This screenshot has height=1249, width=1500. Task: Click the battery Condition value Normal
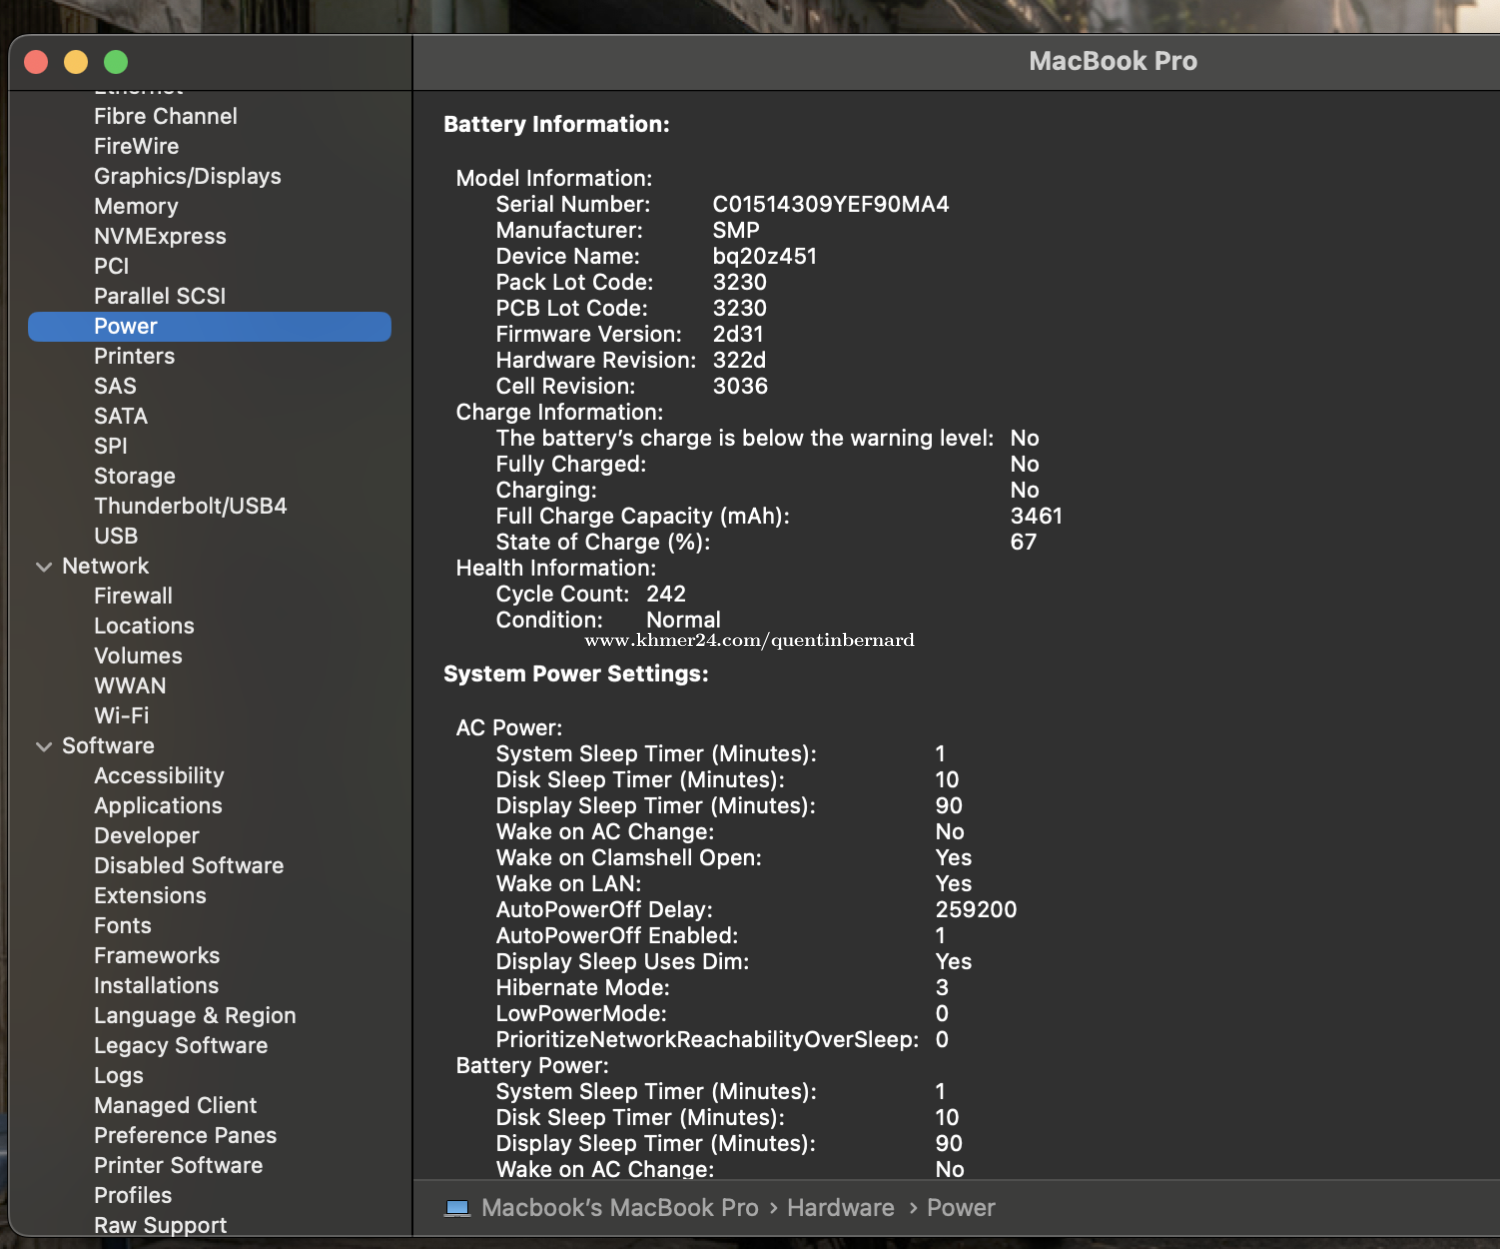click(x=683, y=620)
